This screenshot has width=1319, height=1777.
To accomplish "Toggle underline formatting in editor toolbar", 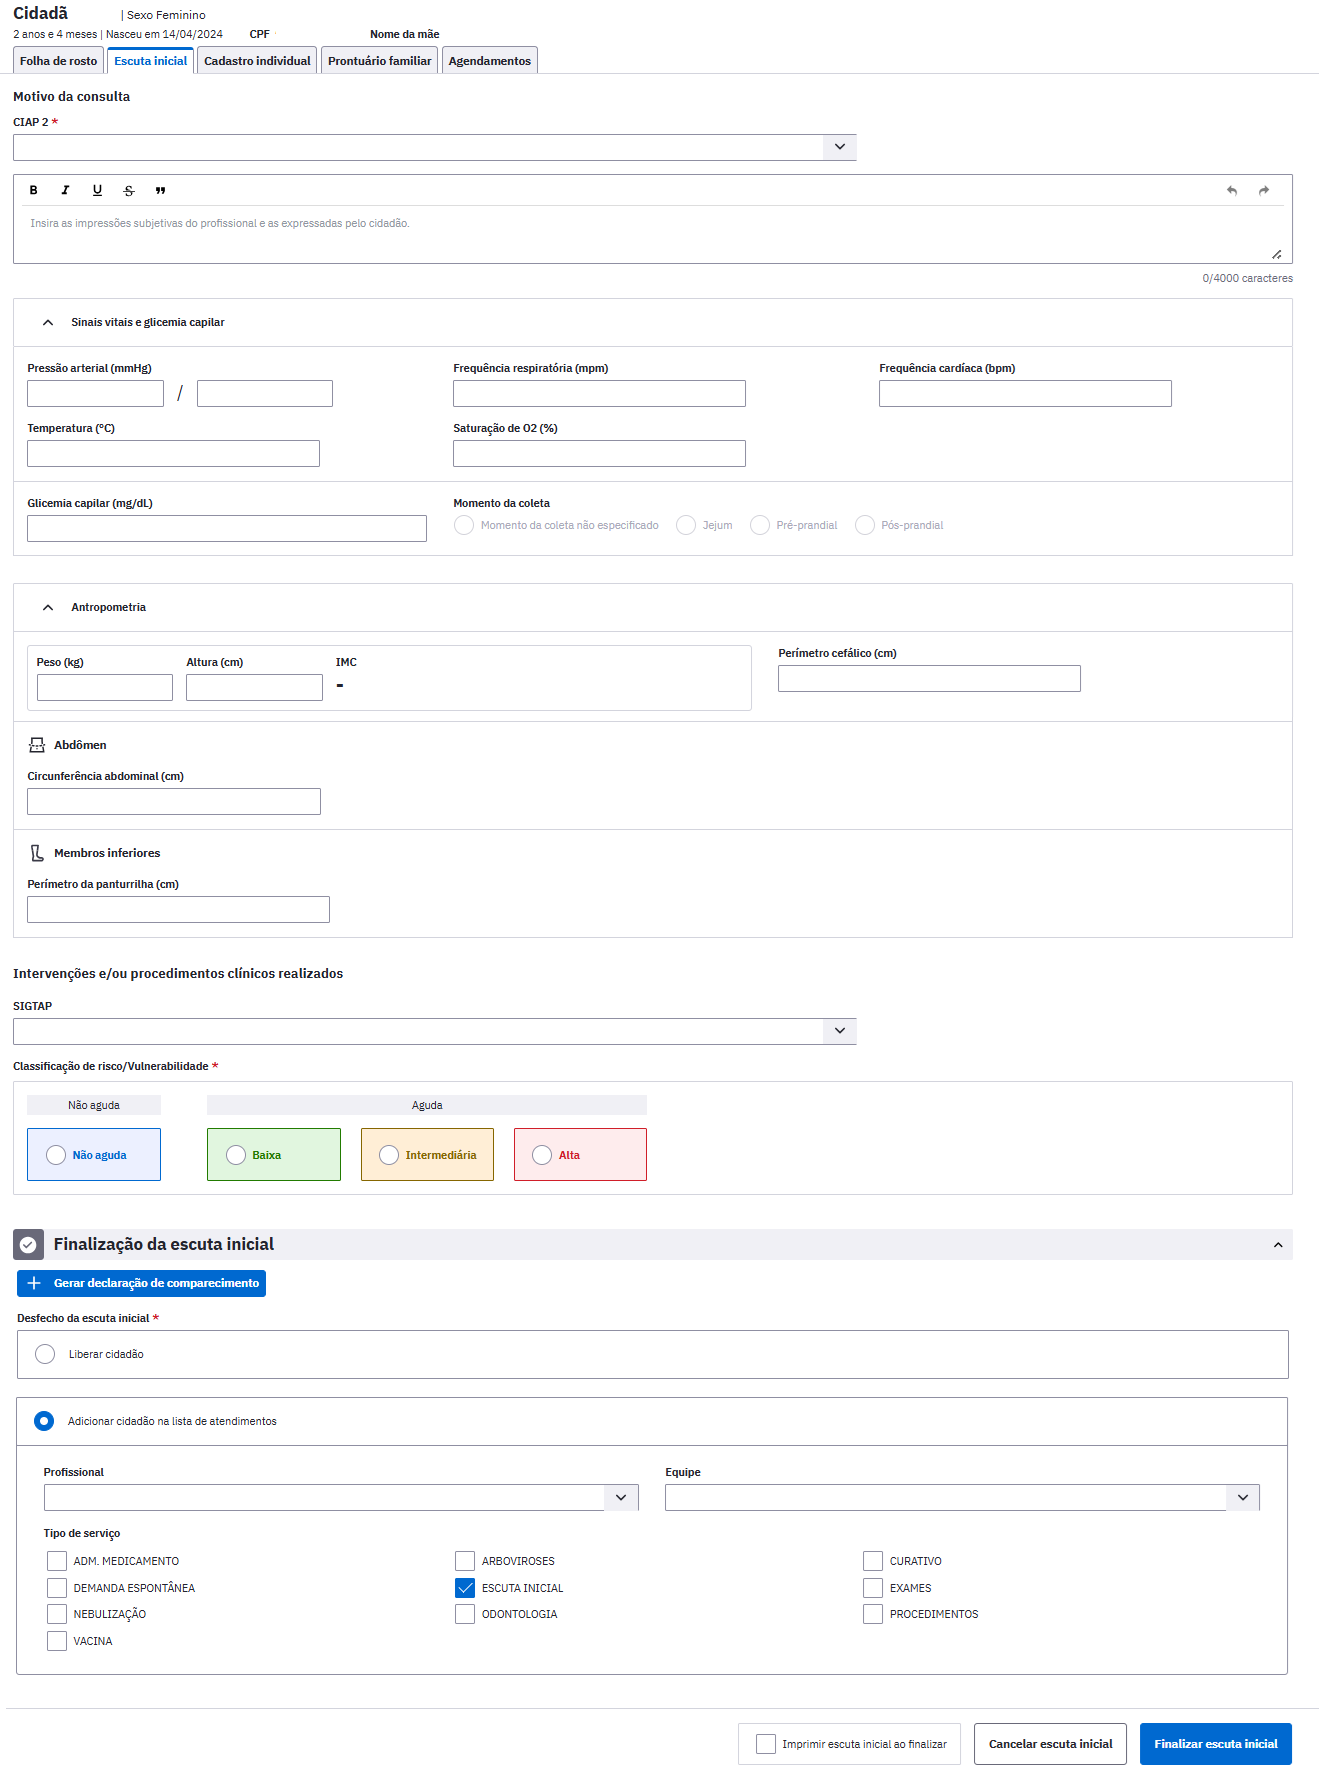I will (97, 190).
